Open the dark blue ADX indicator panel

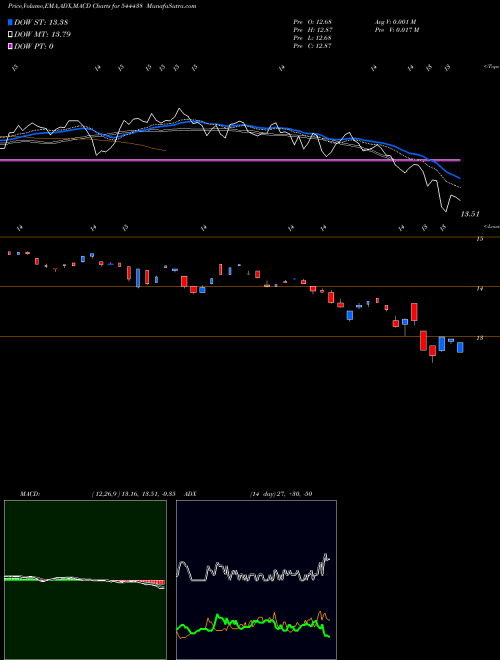pyautogui.click(x=256, y=580)
